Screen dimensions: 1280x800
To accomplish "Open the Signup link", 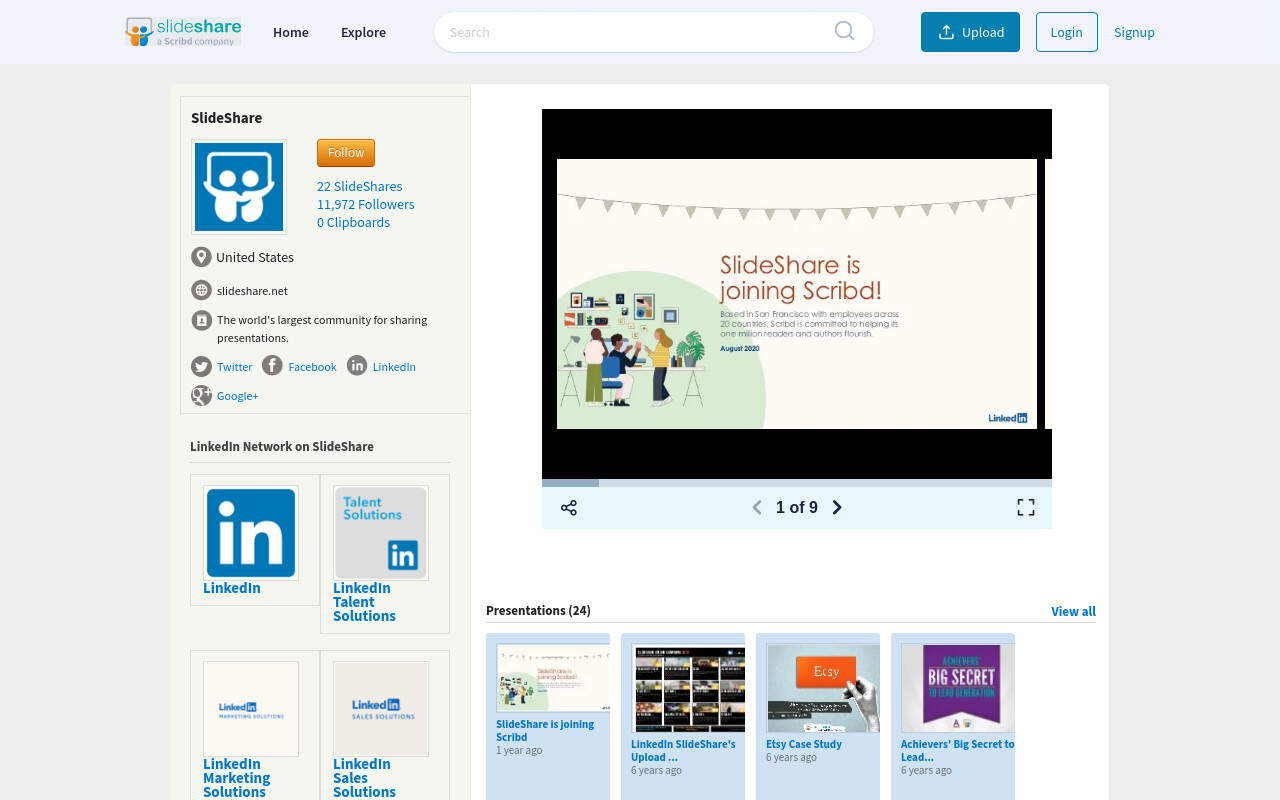I will [x=1134, y=32].
